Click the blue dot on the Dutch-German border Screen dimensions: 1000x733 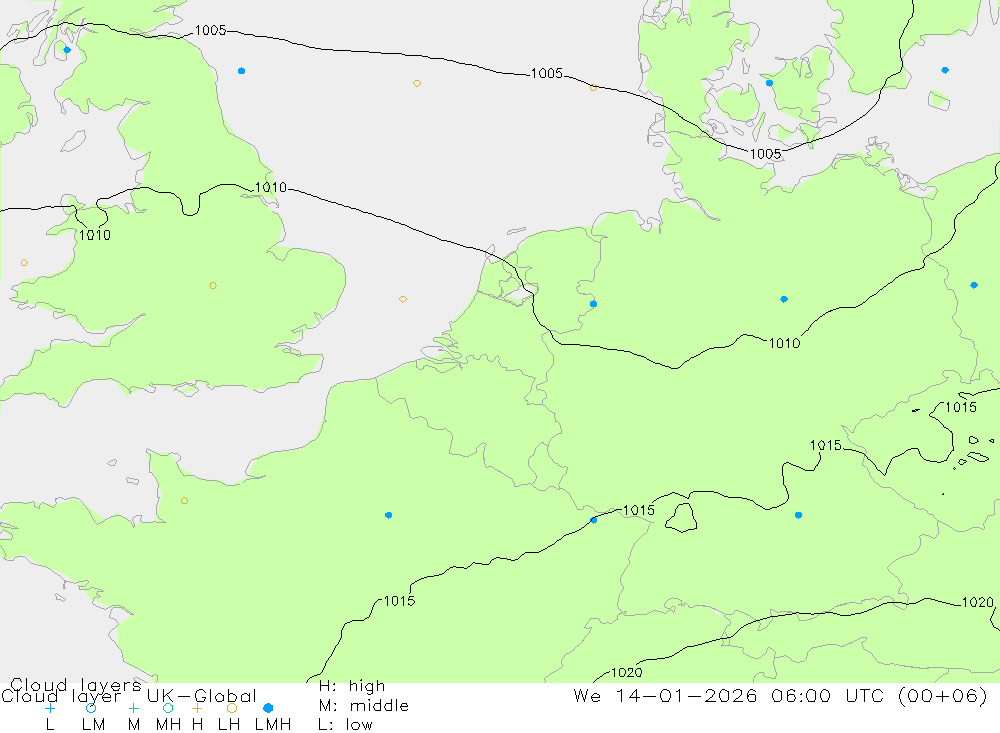point(593,304)
